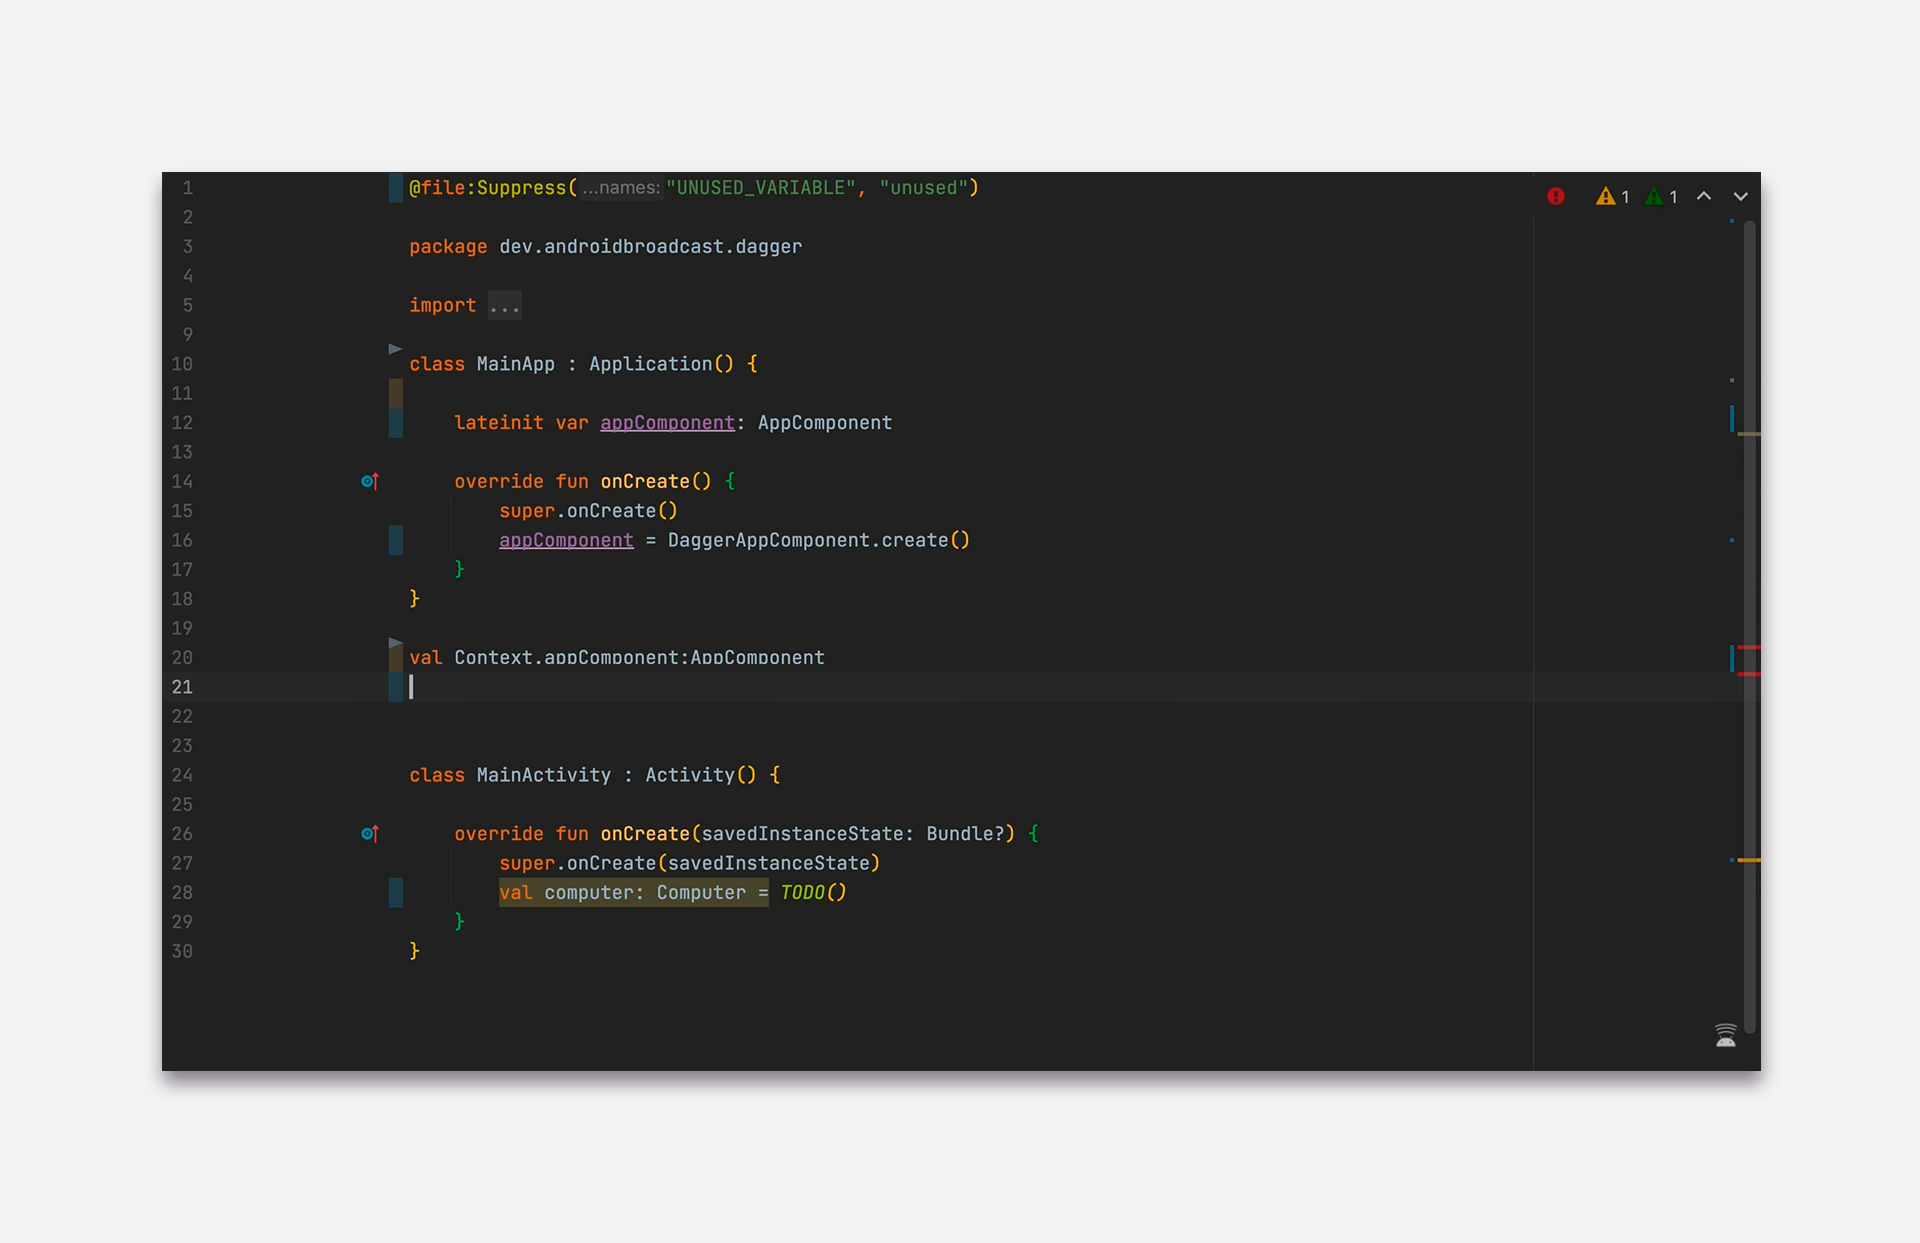Viewport: 1920px width, 1243px height.
Task: Expand the folded import block
Action: point(504,306)
